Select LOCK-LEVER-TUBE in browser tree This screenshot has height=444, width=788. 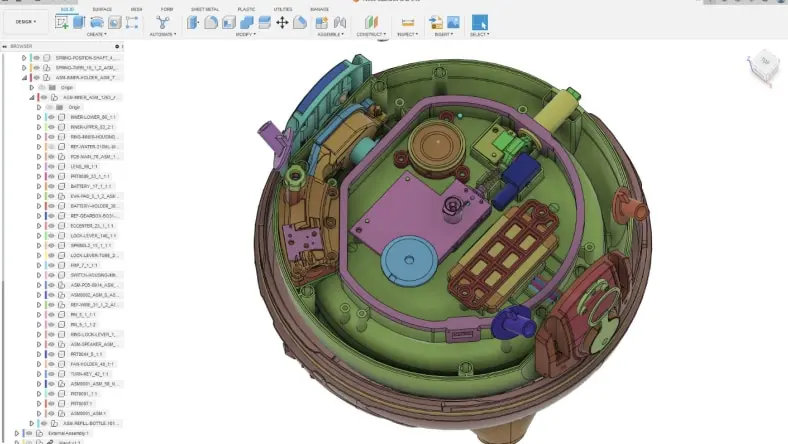tap(93, 255)
